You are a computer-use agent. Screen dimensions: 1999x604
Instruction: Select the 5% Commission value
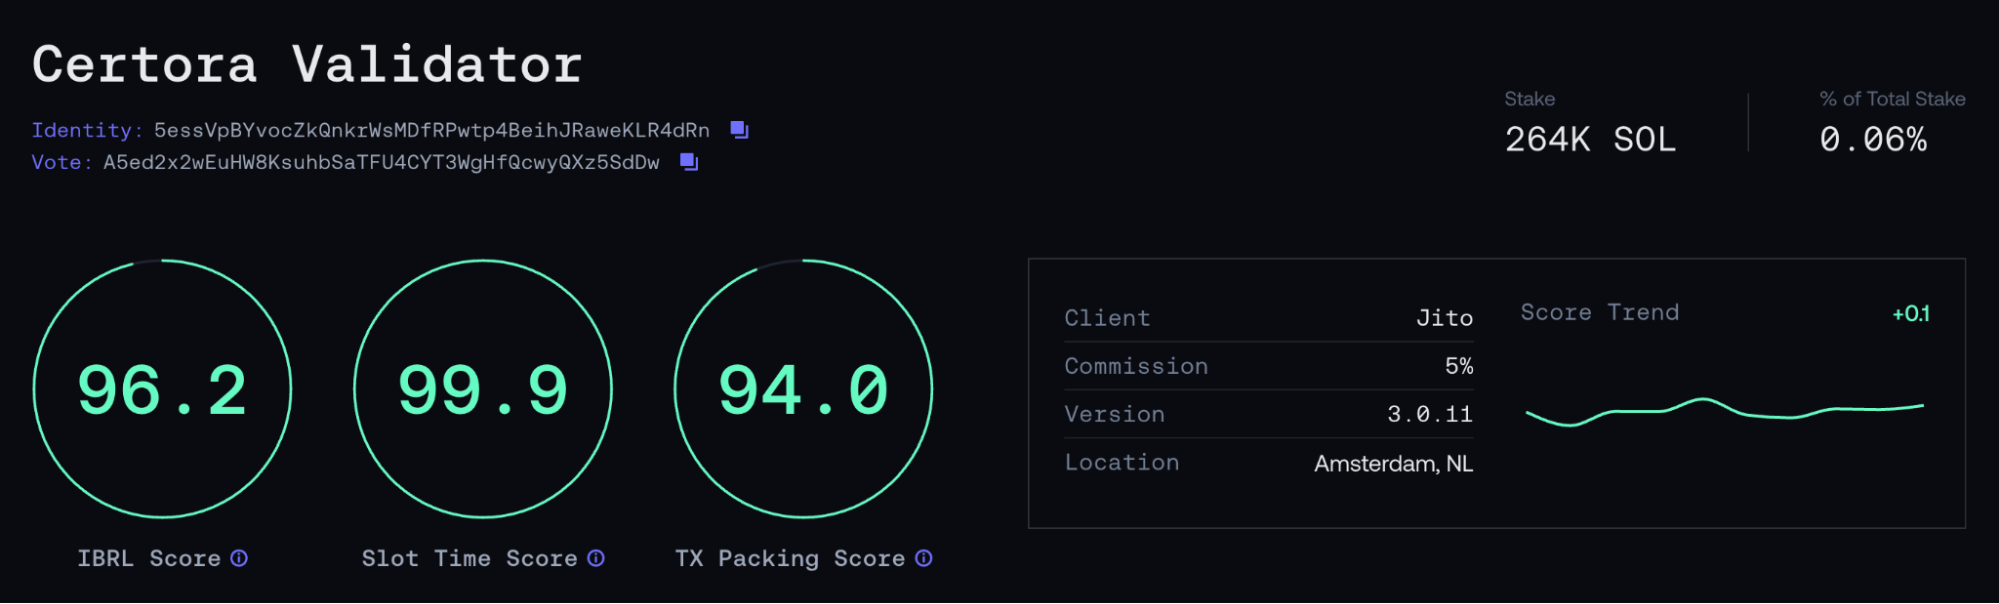click(1458, 366)
